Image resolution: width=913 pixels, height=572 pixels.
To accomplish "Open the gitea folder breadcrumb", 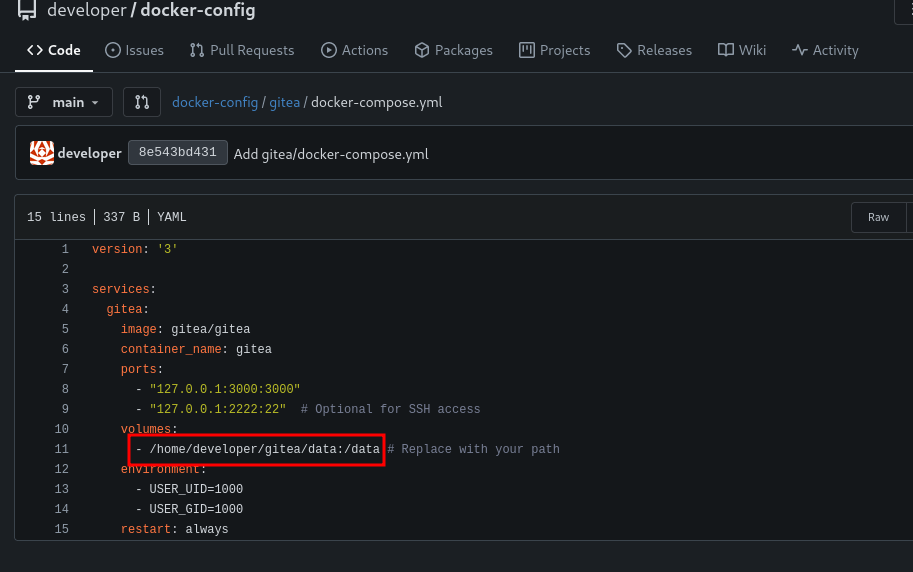I will coord(284,102).
